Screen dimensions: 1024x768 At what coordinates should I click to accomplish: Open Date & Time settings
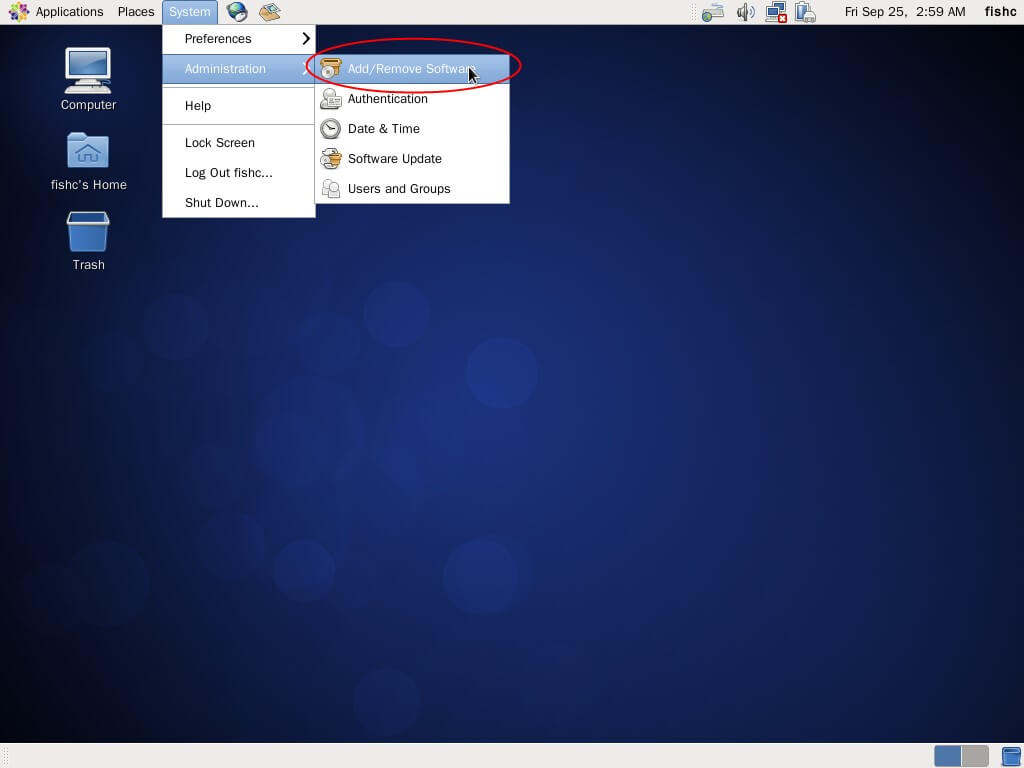(383, 129)
